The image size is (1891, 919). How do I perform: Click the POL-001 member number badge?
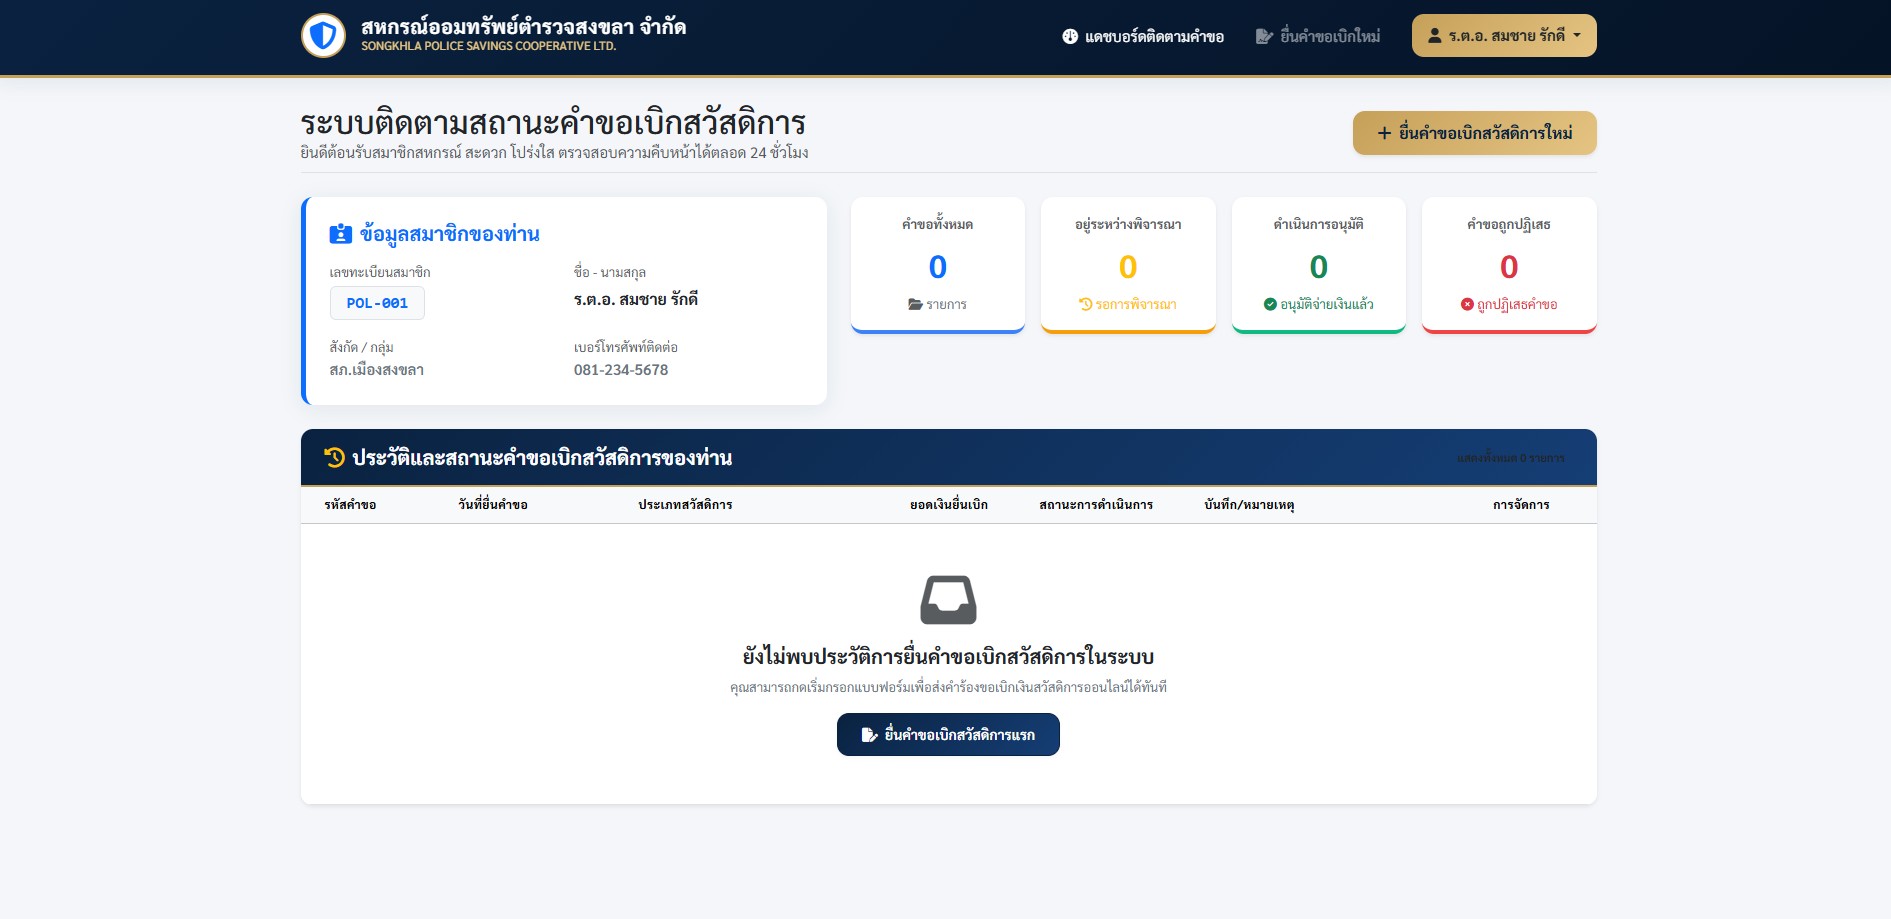[x=377, y=303]
